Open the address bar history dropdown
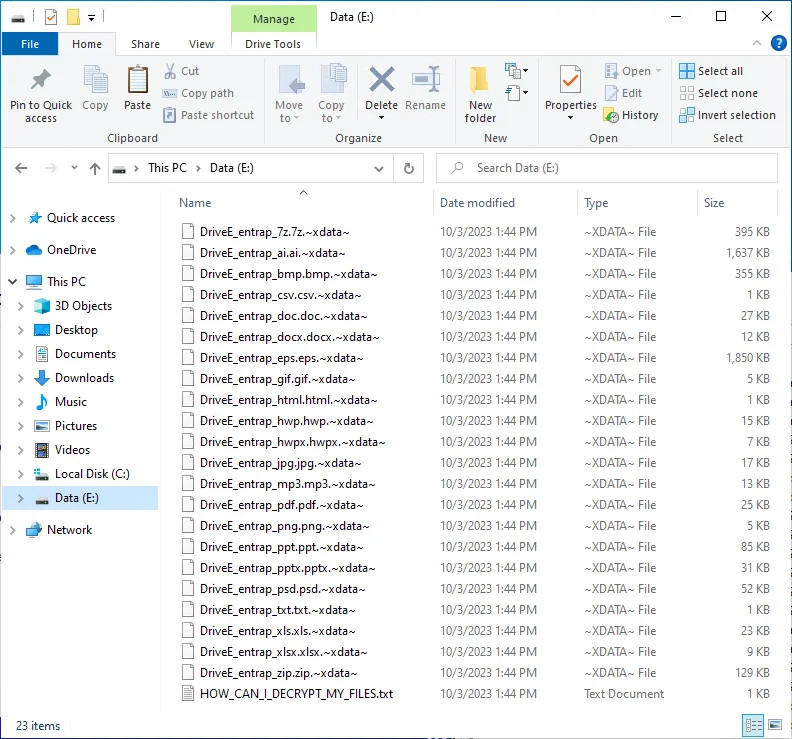Viewport: 792px width, 739px height. (379, 168)
